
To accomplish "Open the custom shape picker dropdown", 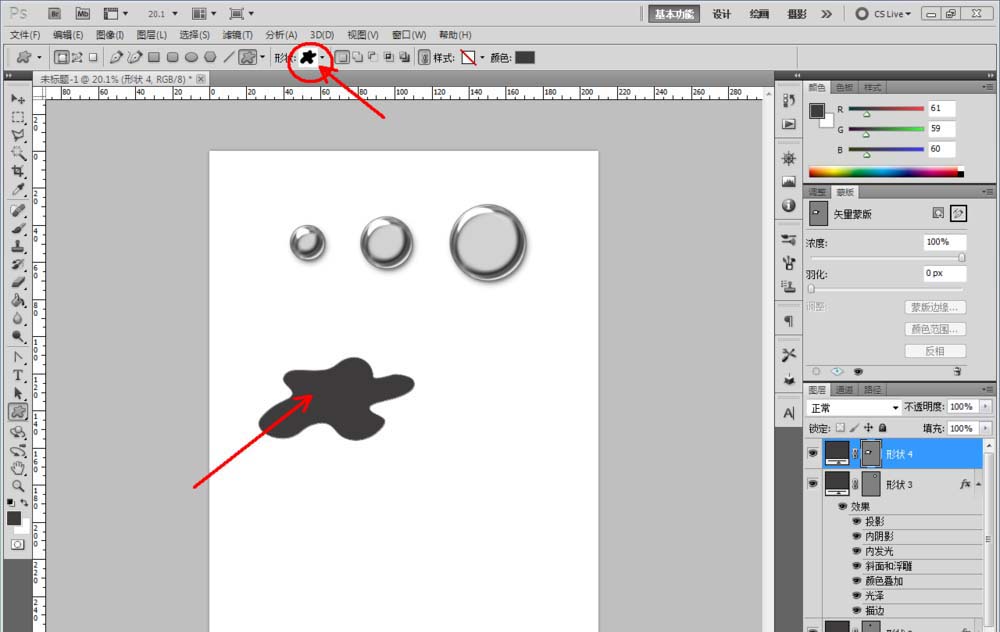I will coord(322,57).
